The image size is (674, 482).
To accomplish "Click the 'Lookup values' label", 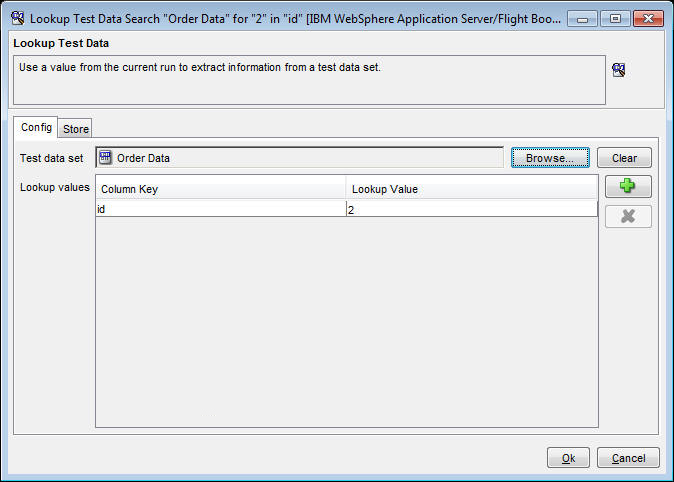I will pyautogui.click(x=55, y=187).
